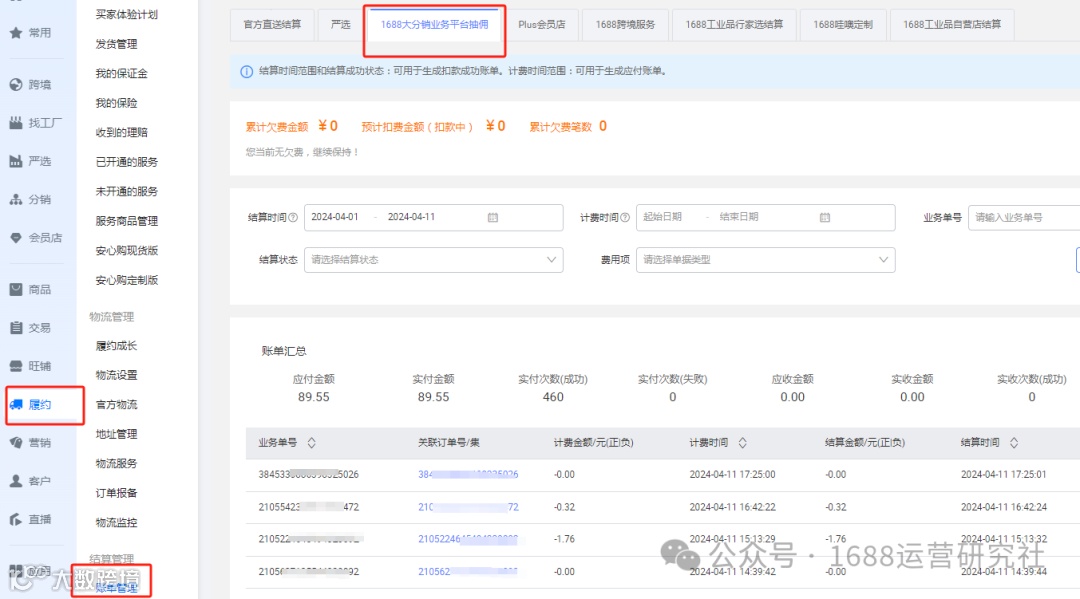Open linked order in 14:39:42 row
Screen dimensions: 1080x599
pos(468,571)
